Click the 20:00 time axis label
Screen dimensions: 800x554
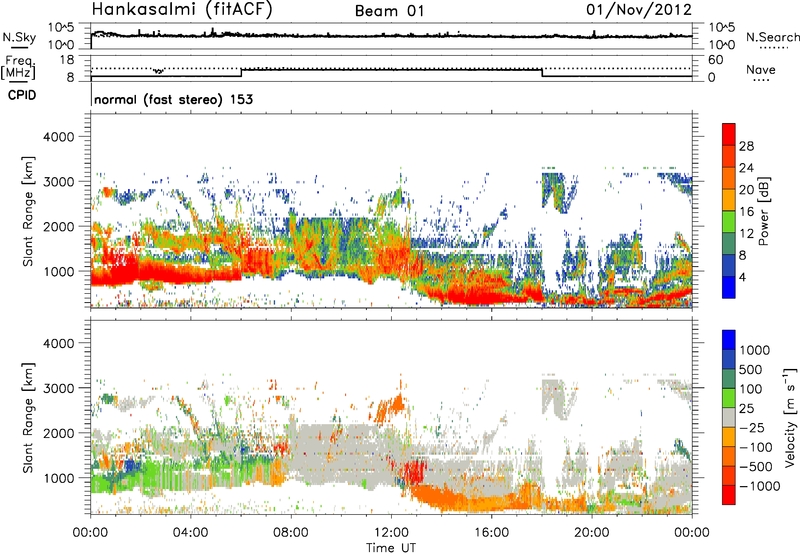point(592,533)
